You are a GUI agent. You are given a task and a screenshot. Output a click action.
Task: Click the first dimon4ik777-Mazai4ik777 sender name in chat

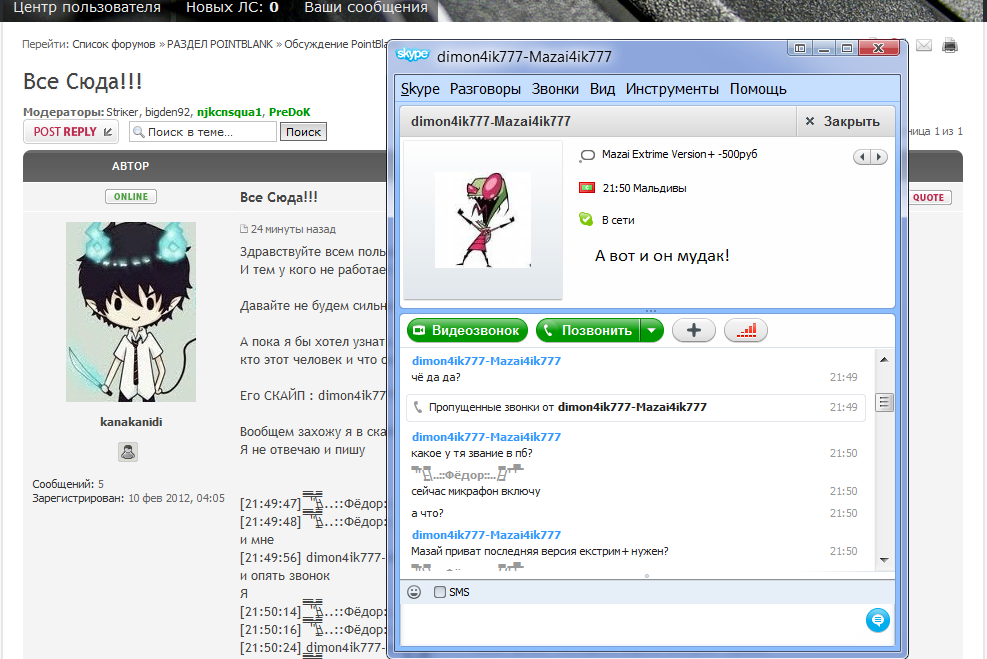(x=486, y=361)
